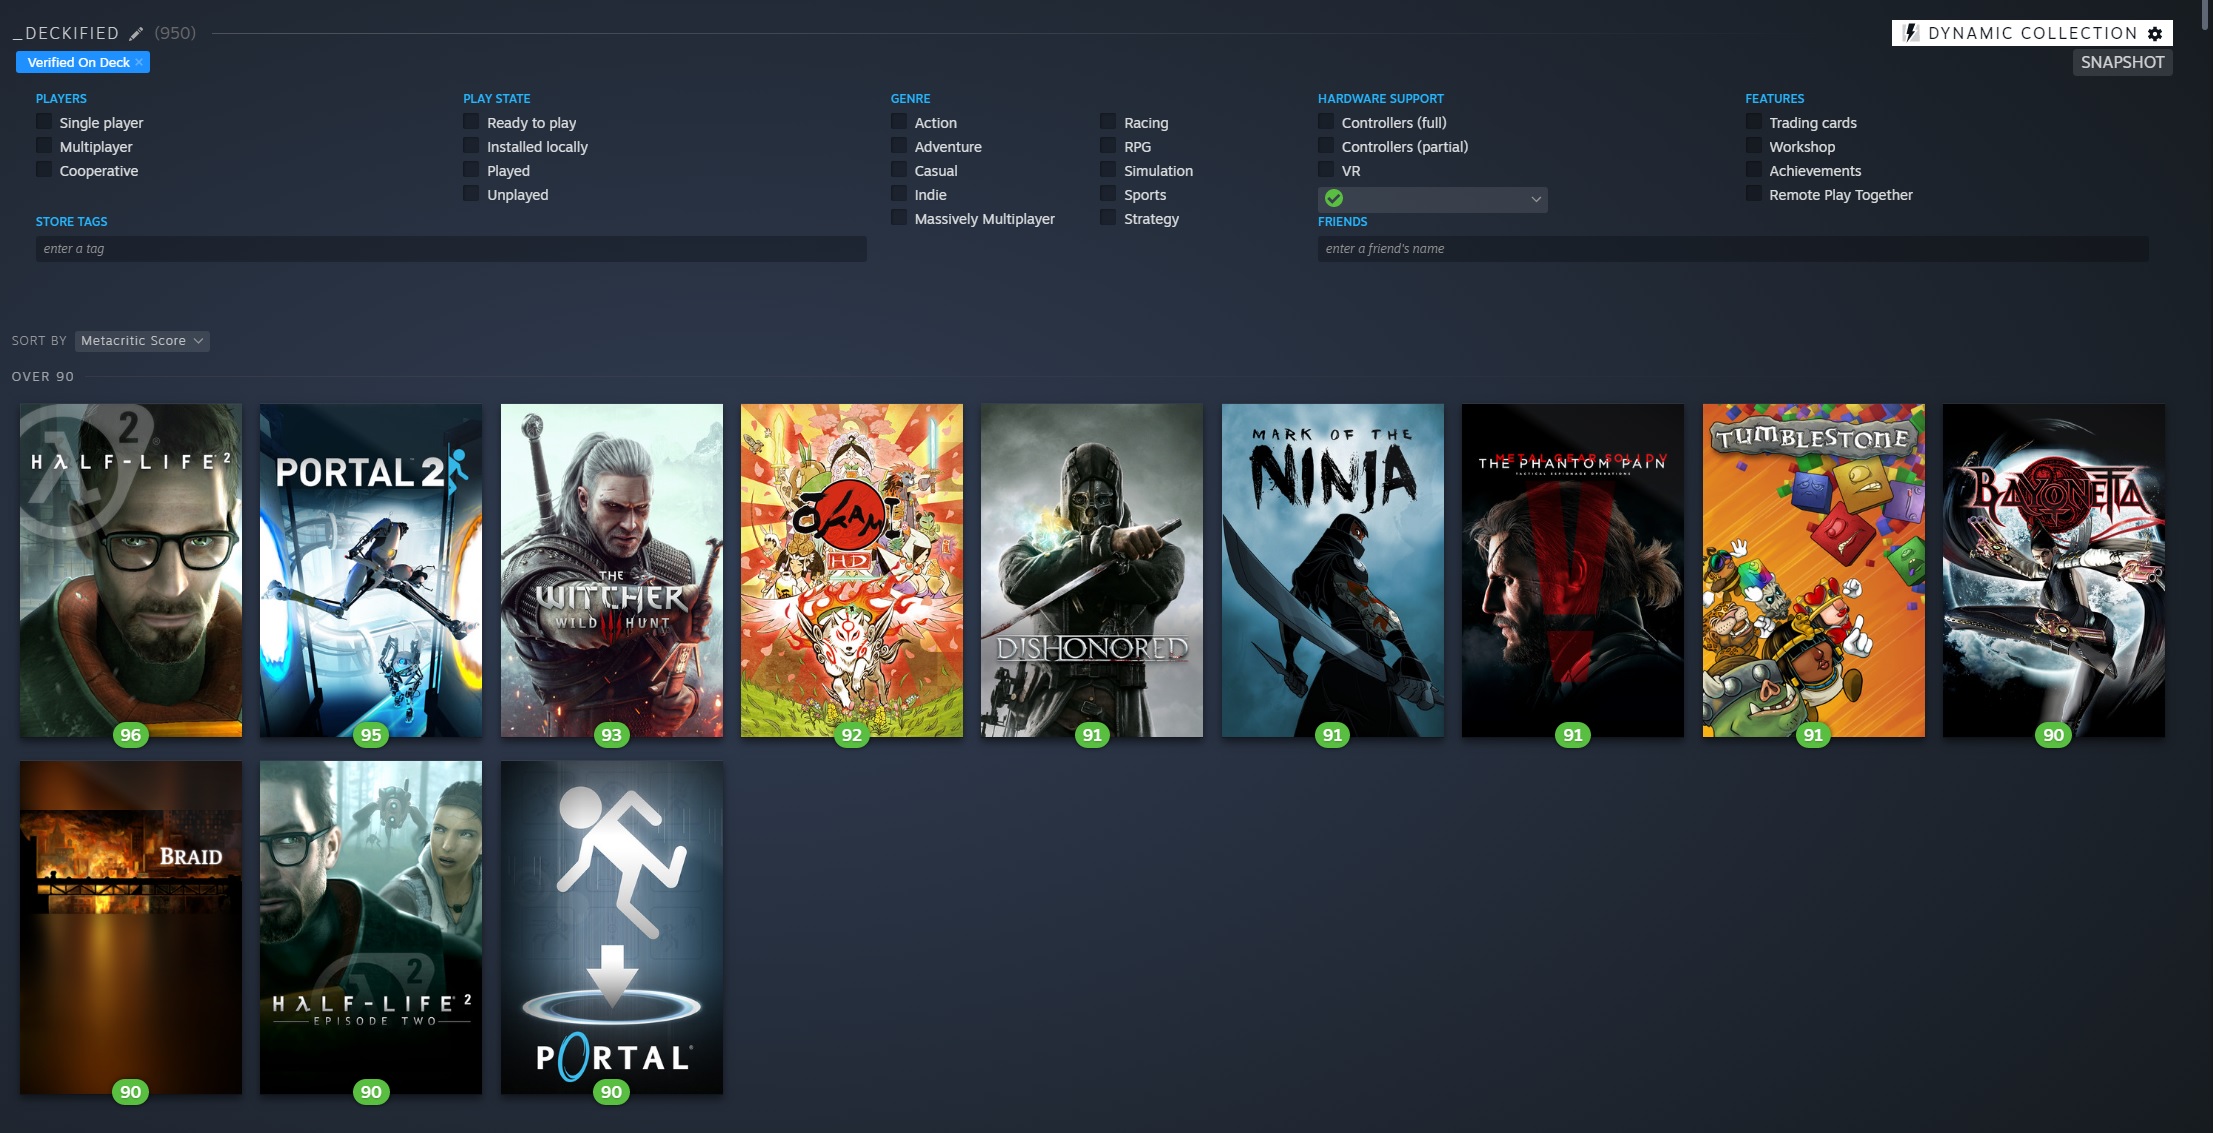This screenshot has height=1133, width=2213.
Task: Click the SNAPSHOT button
Action: 2122,62
